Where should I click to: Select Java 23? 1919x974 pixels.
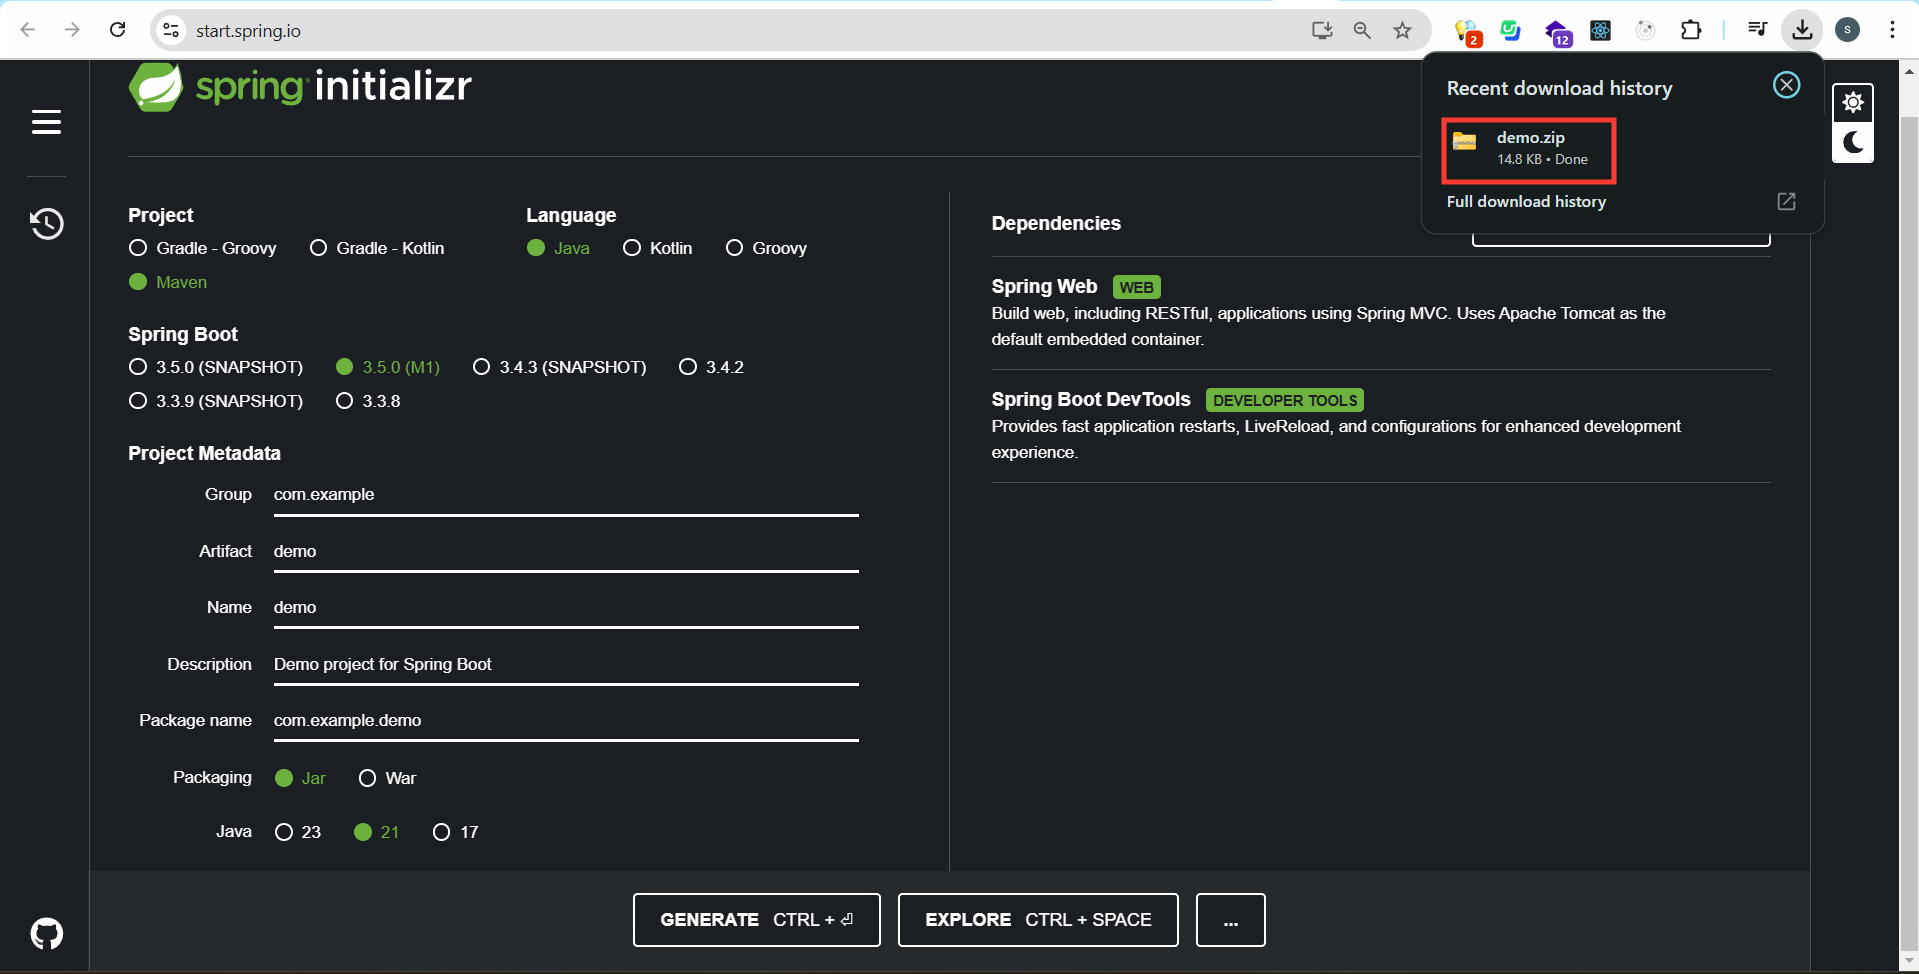point(298,832)
